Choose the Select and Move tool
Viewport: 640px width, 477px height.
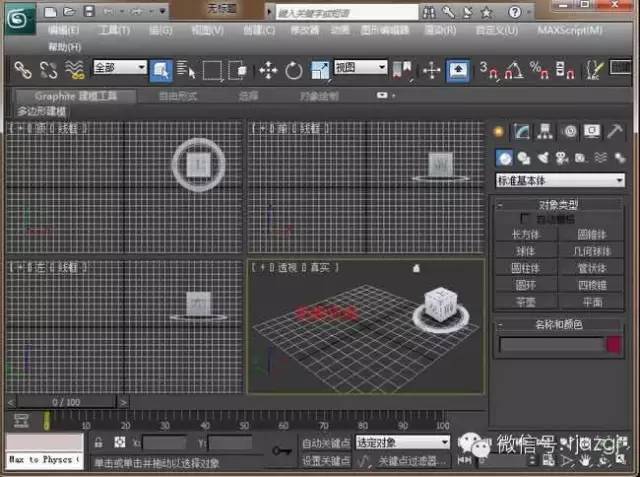tap(268, 70)
